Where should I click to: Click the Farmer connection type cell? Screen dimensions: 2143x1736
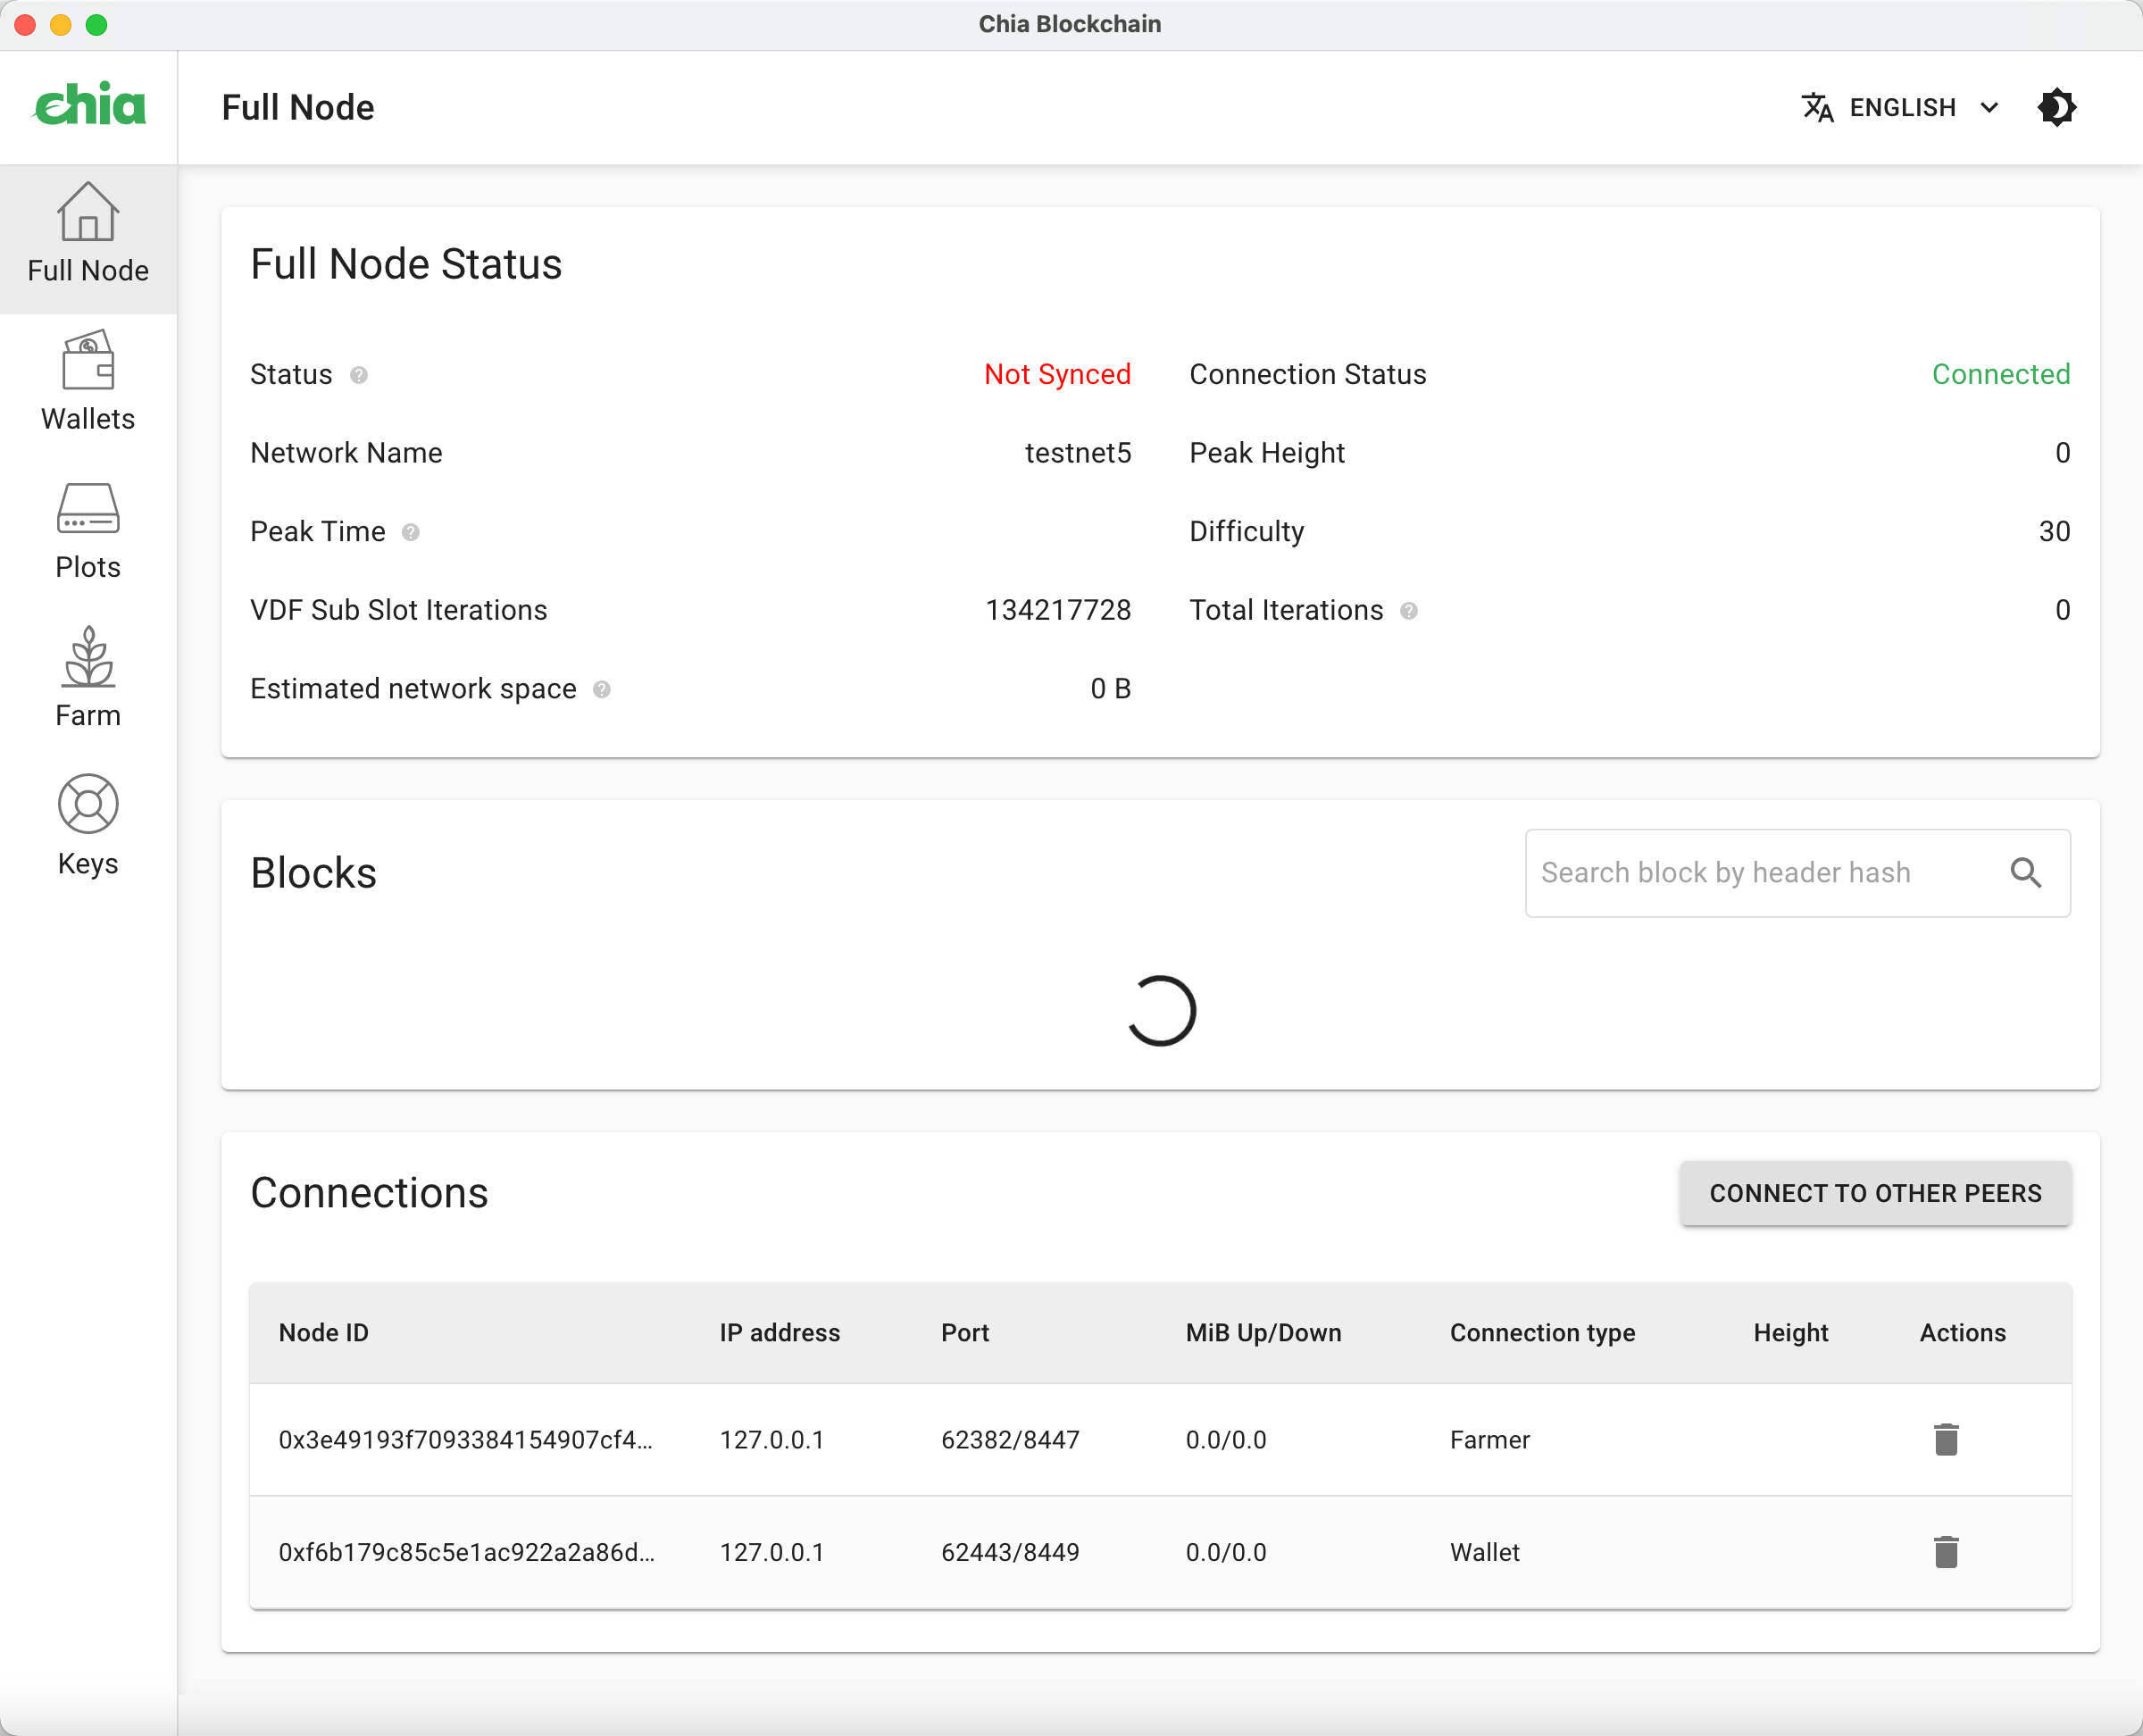(x=1490, y=1440)
